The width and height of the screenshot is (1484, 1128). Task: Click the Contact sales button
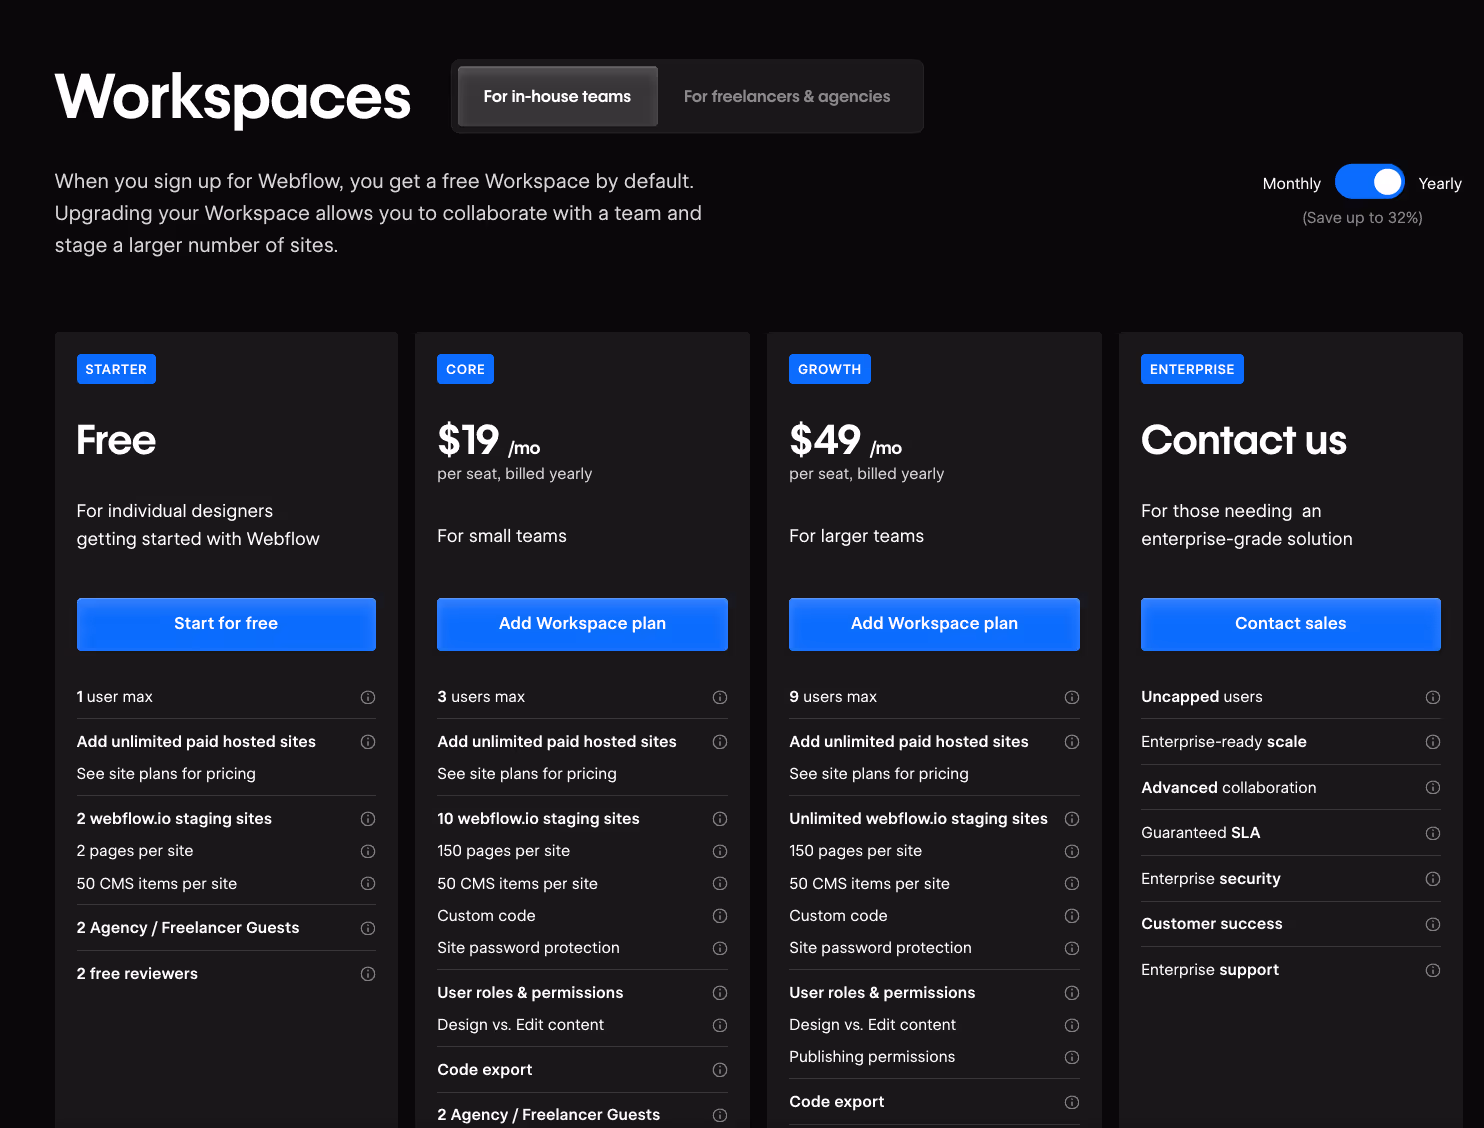click(1291, 624)
